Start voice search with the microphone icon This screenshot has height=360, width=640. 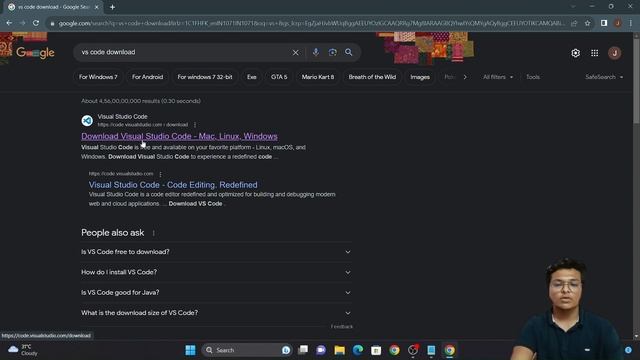point(316,52)
